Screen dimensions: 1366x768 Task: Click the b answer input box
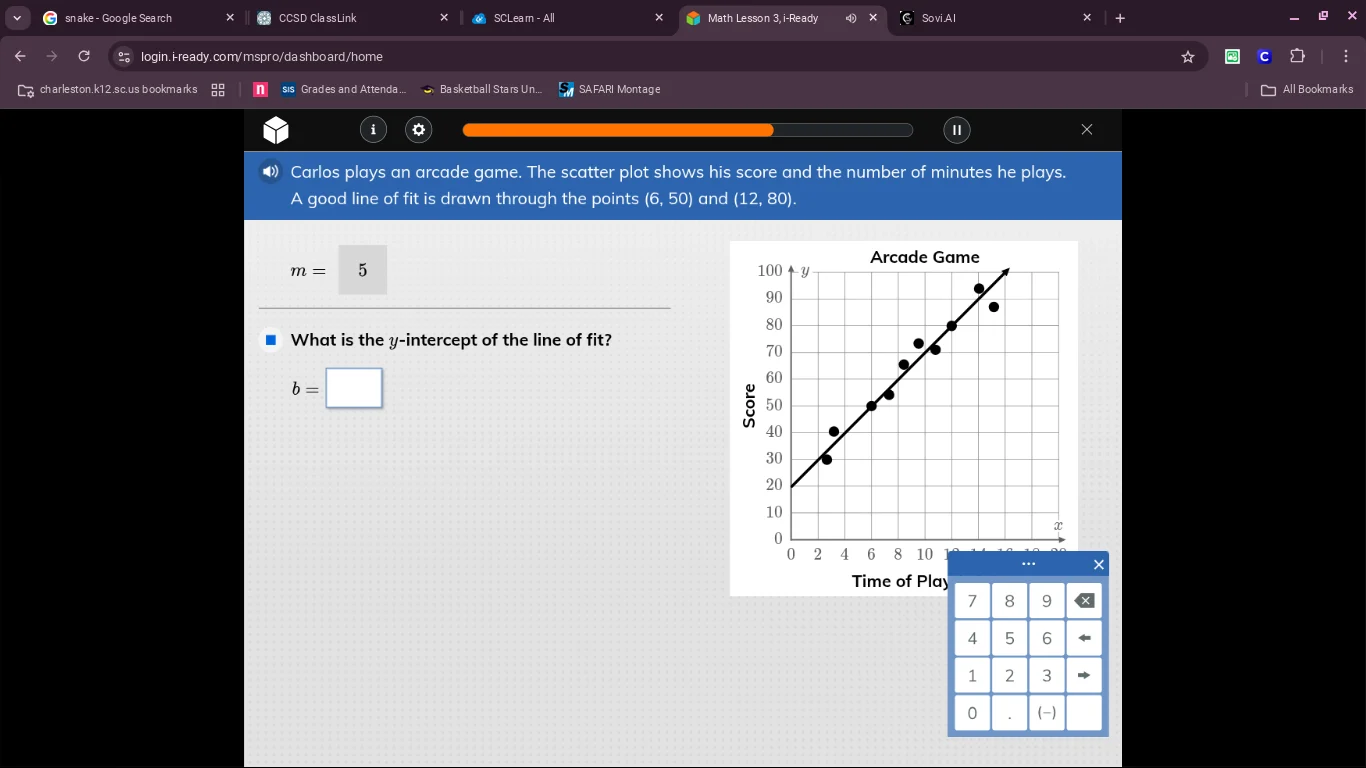coord(354,388)
